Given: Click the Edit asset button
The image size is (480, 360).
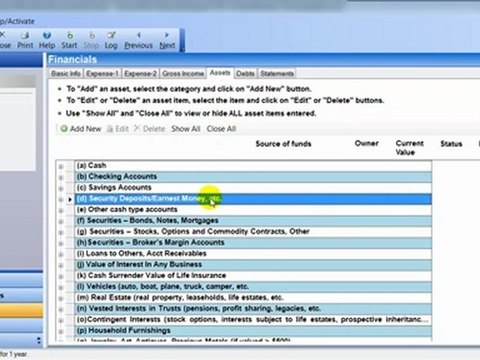Looking at the screenshot, I should point(118,129).
